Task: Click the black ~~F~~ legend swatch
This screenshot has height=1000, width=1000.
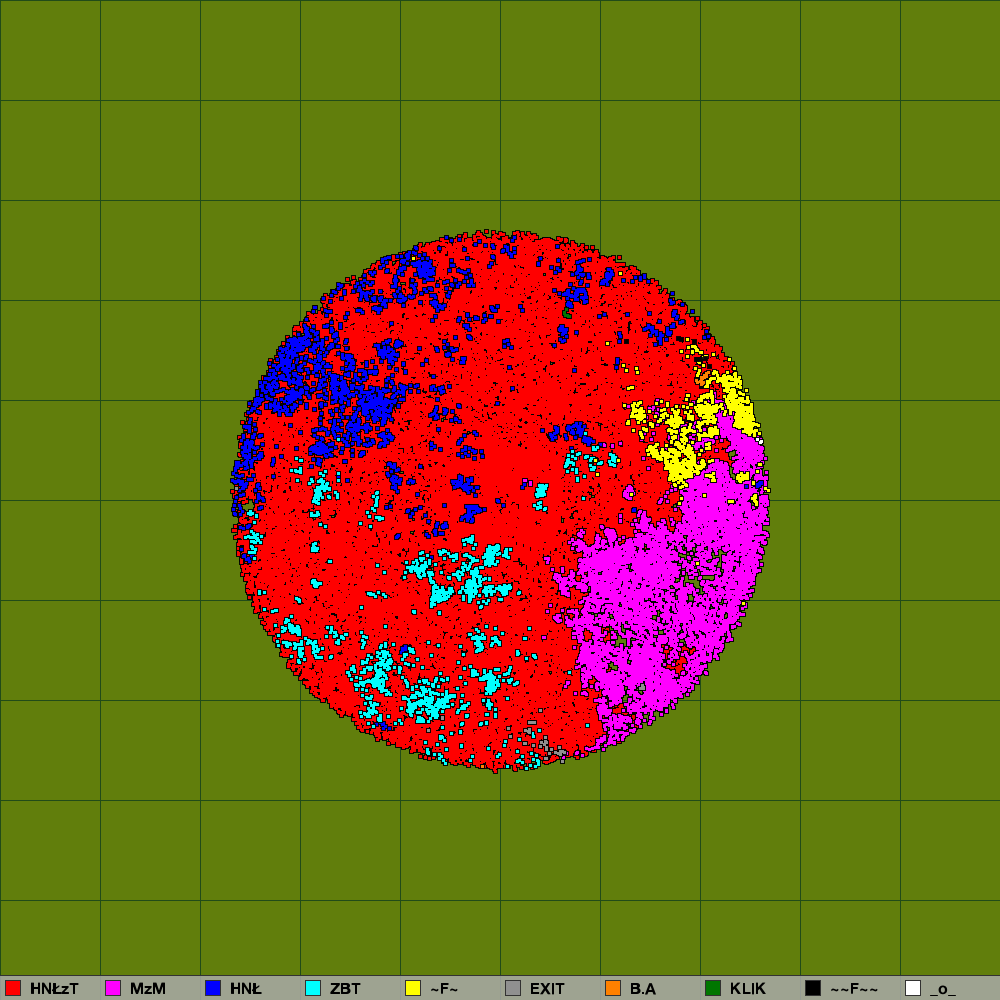Action: pos(813,988)
